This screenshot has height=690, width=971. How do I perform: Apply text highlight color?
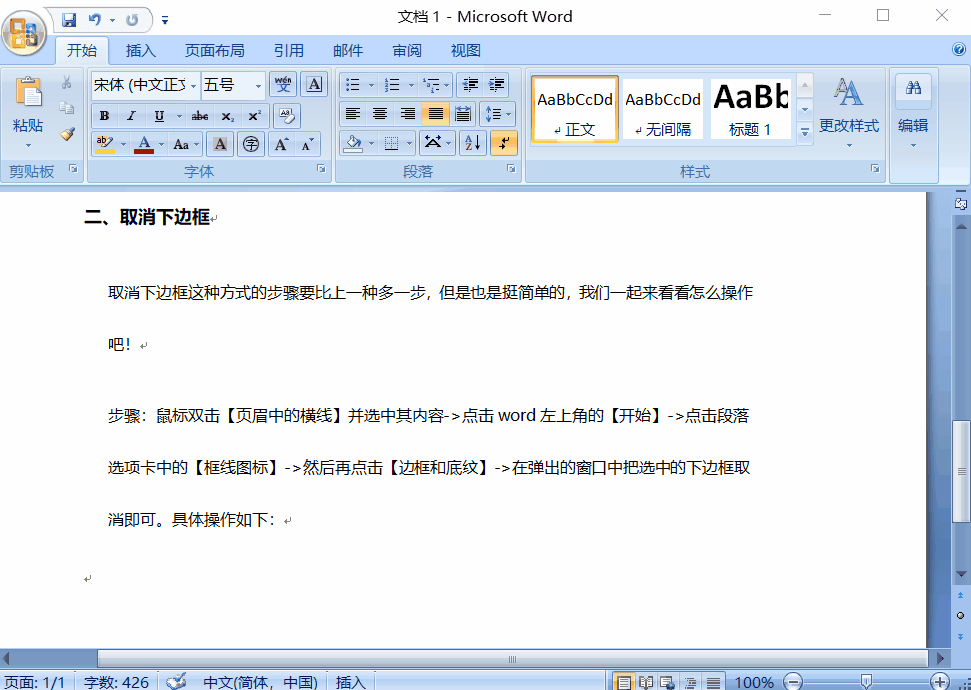(x=103, y=143)
